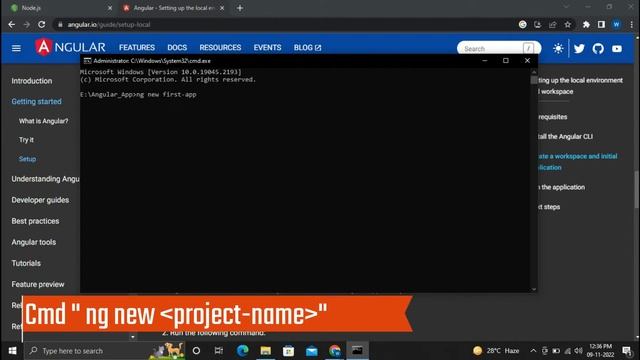Open Angular's GitHub icon link

(x=598, y=49)
